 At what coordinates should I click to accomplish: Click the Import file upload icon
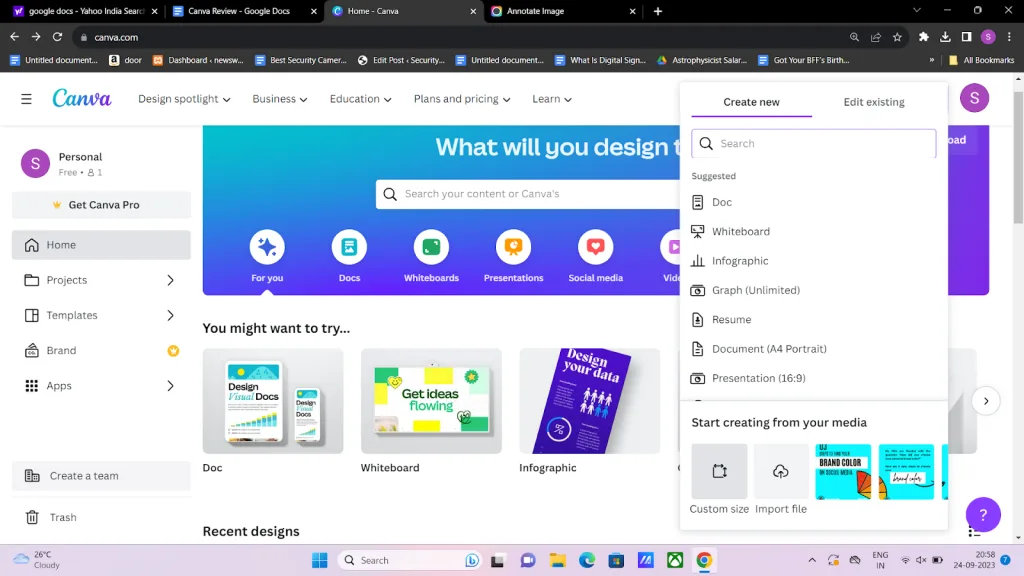click(x=781, y=471)
